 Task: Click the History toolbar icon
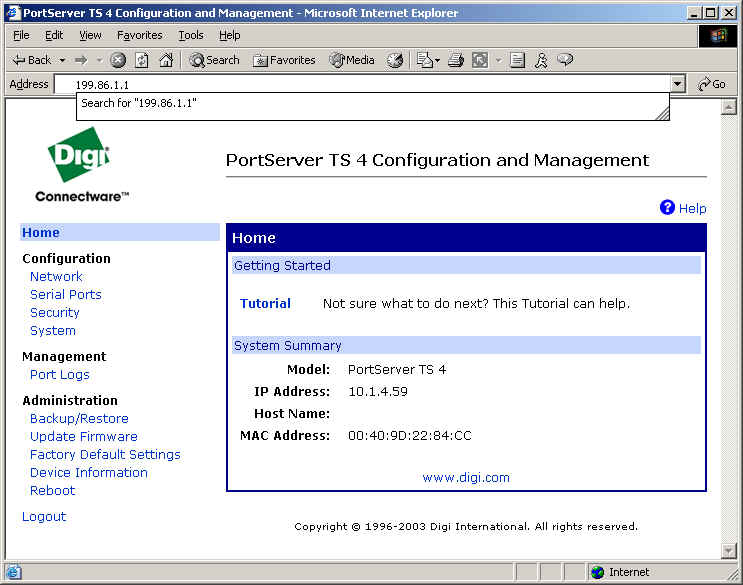point(395,60)
